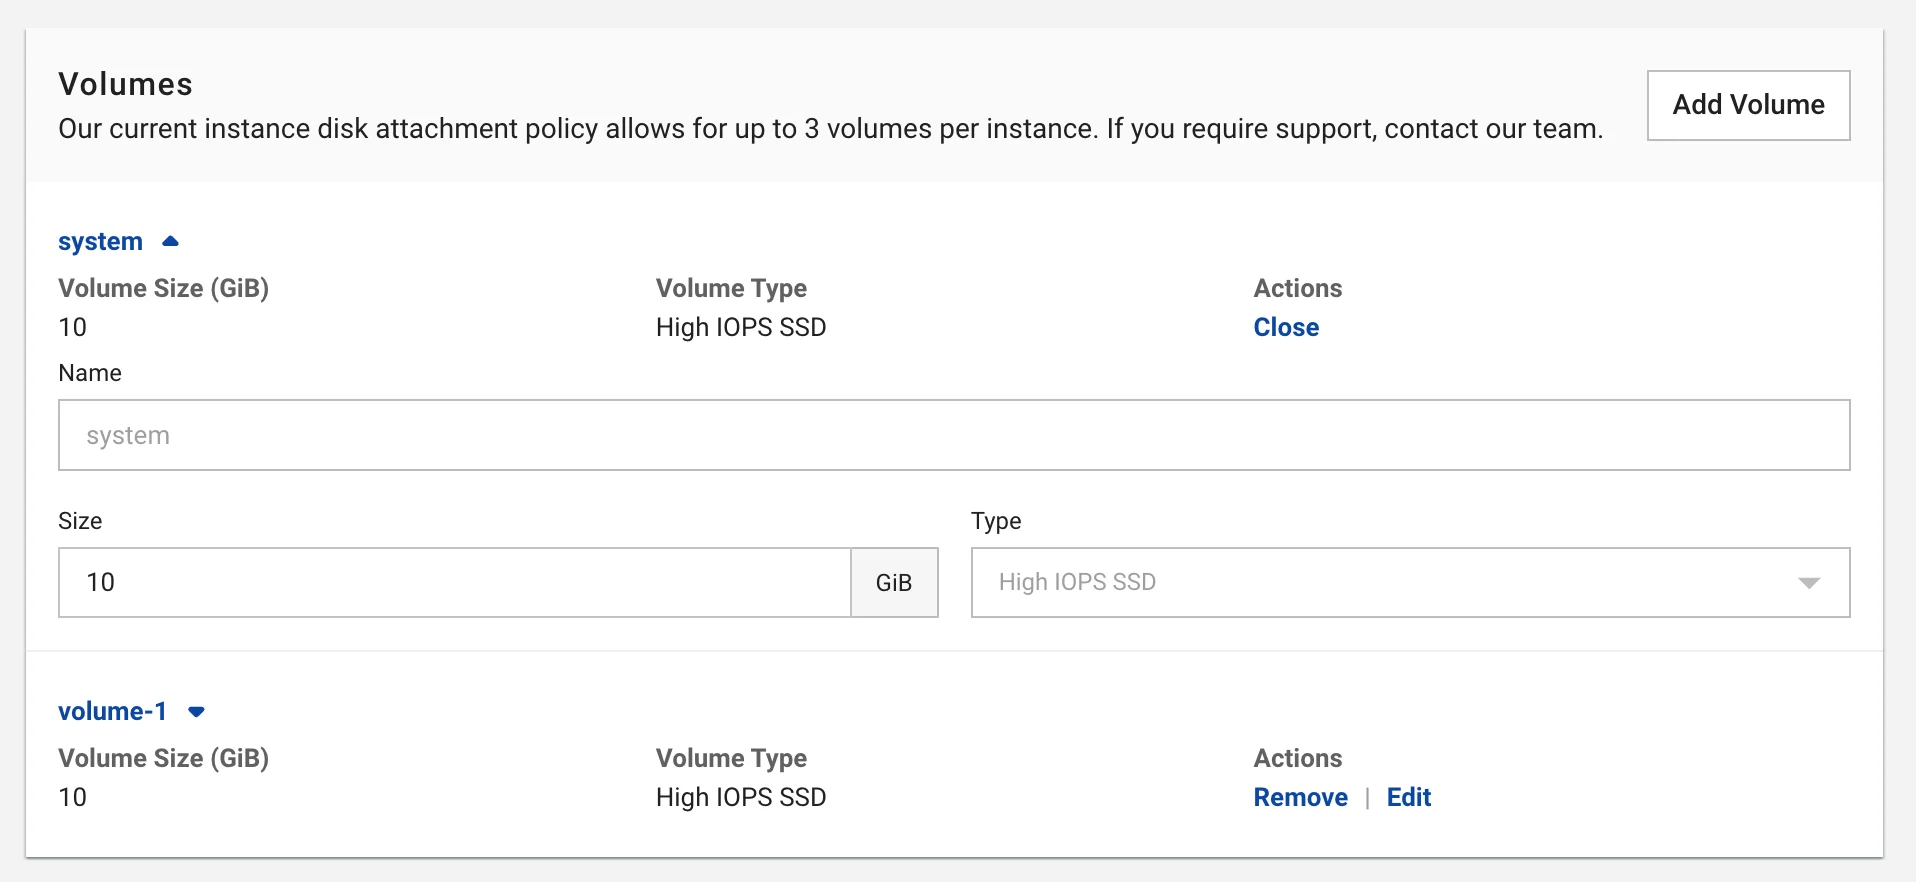This screenshot has height=882, width=1916.
Task: Remove volume-1
Action: point(1300,797)
